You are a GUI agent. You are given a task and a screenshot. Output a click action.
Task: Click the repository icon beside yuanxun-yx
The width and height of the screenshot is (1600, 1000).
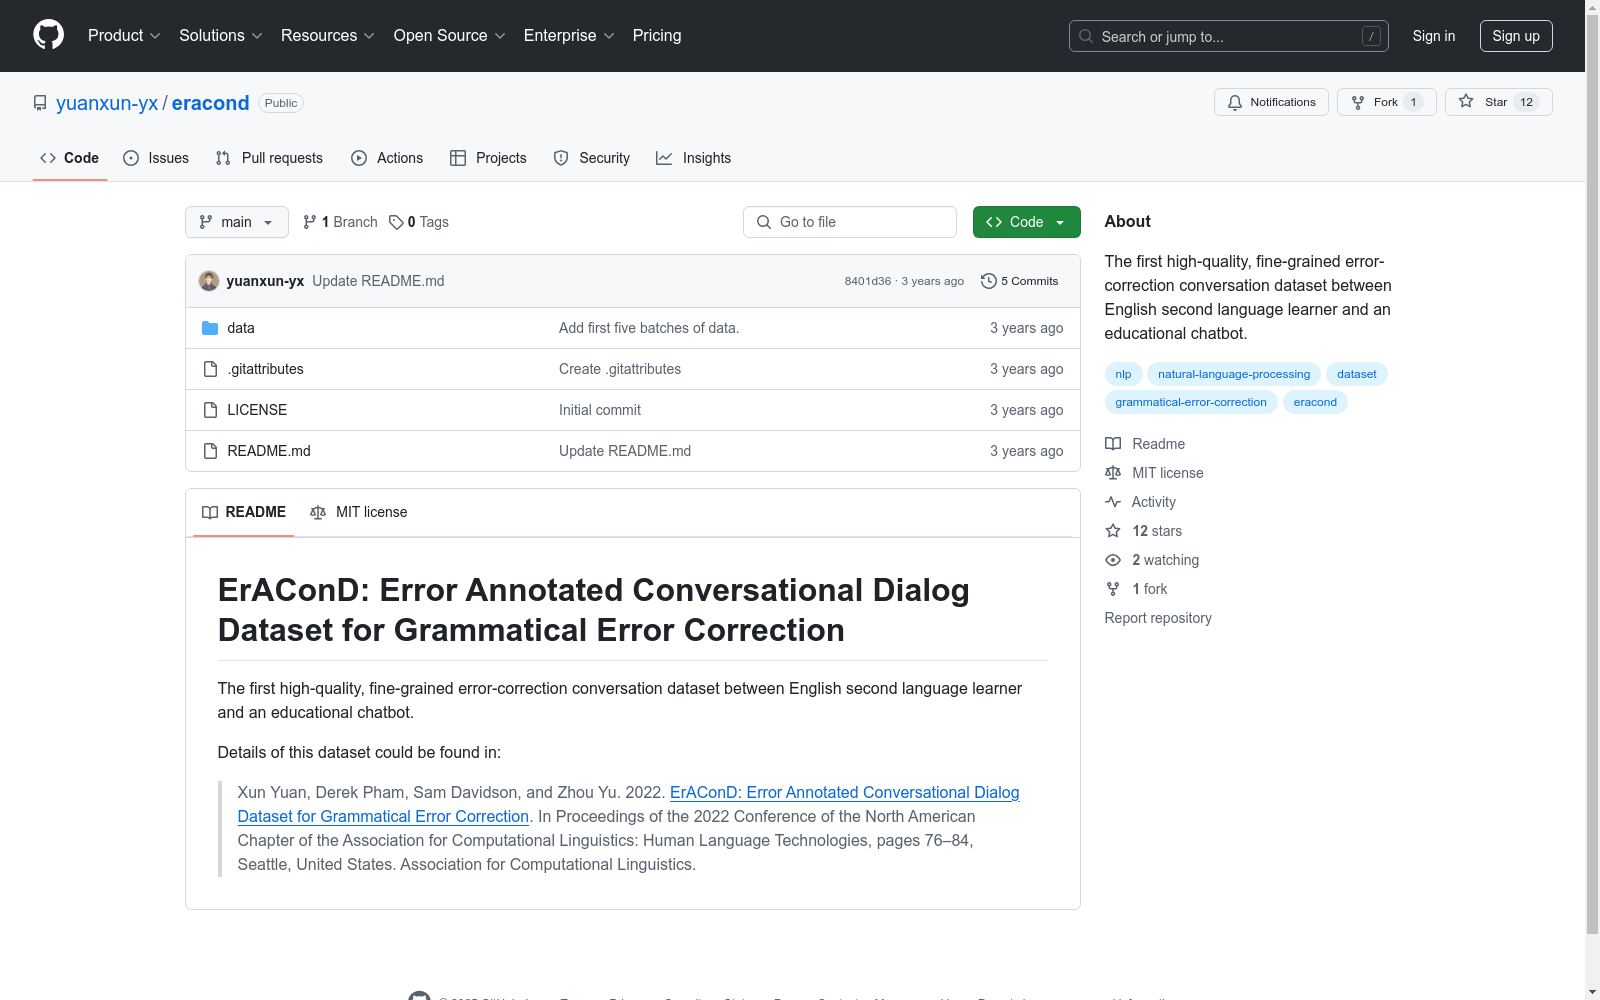click(40, 103)
